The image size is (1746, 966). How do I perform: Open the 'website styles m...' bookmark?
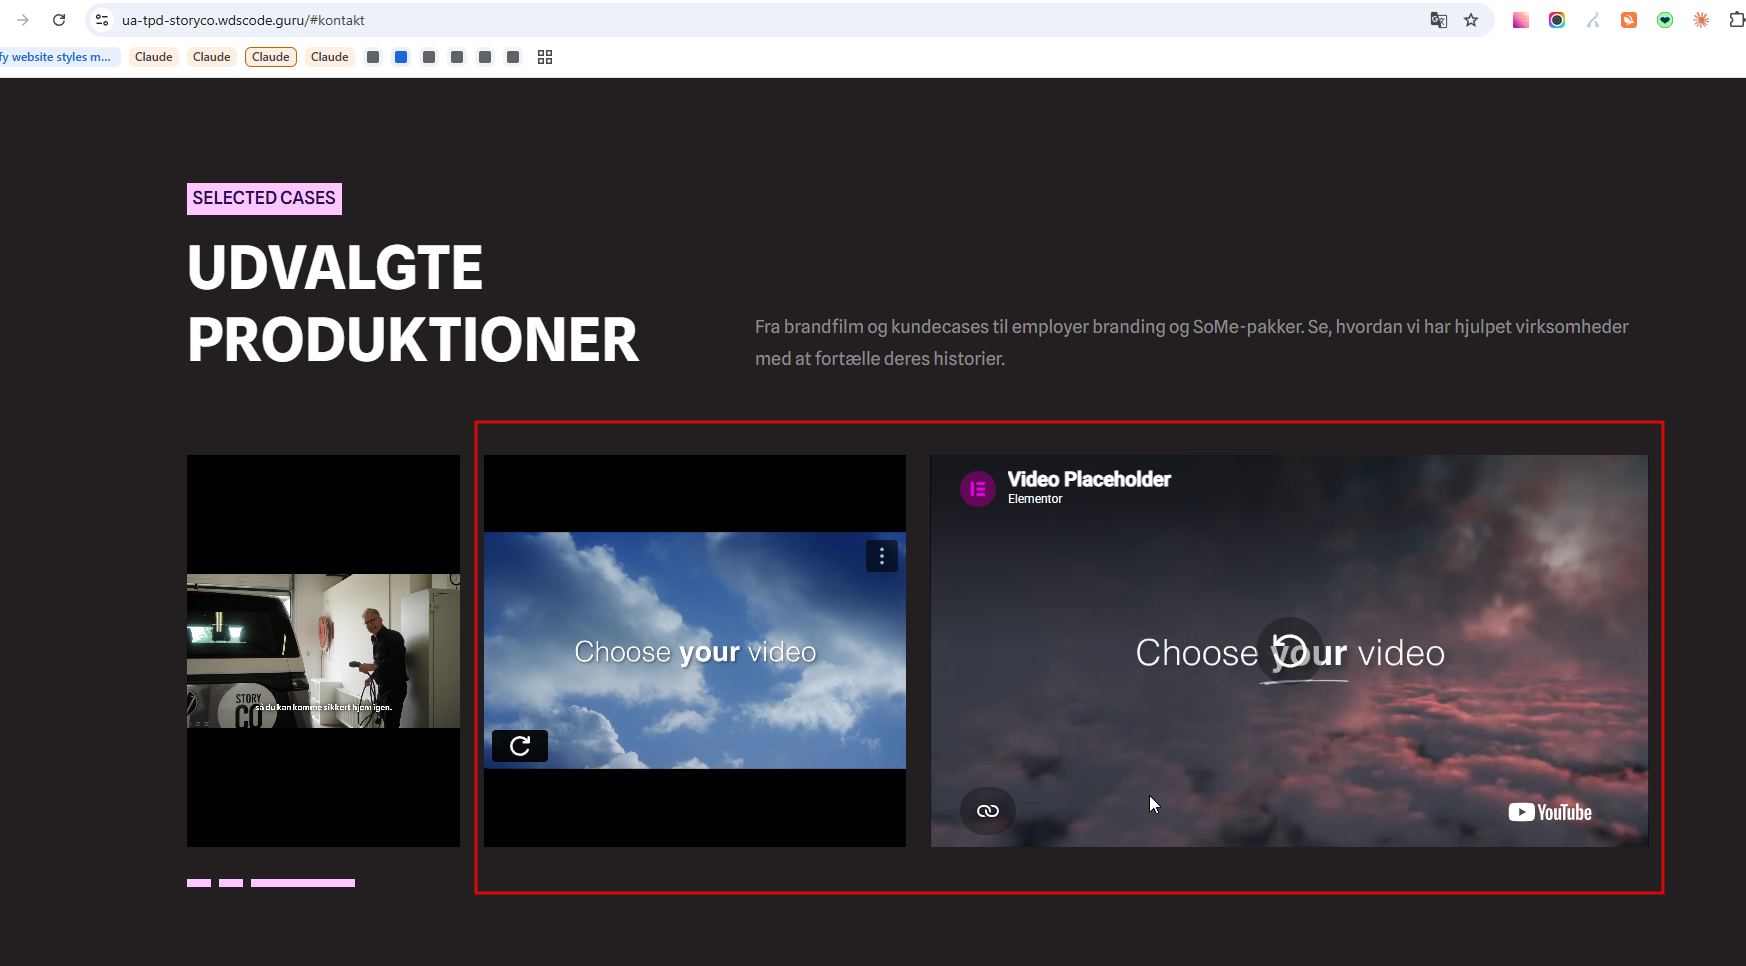tap(57, 57)
